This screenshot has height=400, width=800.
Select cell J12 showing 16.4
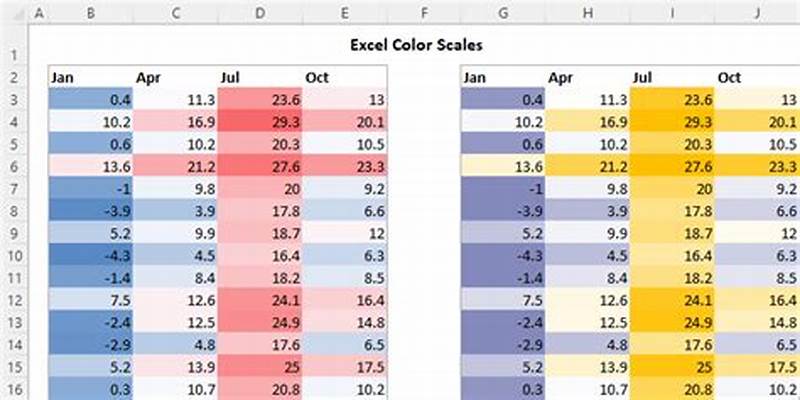(x=757, y=300)
